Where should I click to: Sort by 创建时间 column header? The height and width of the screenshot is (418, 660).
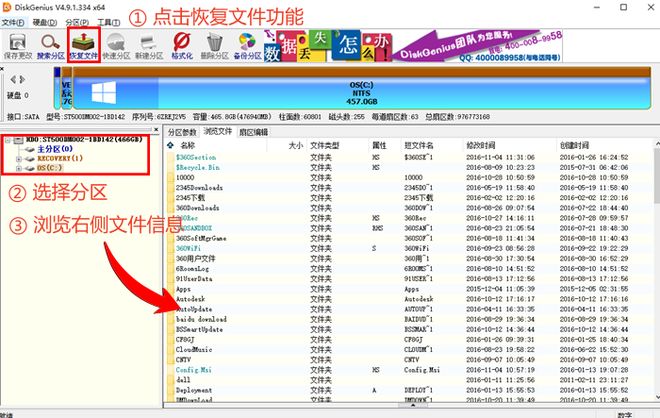[x=574, y=145]
